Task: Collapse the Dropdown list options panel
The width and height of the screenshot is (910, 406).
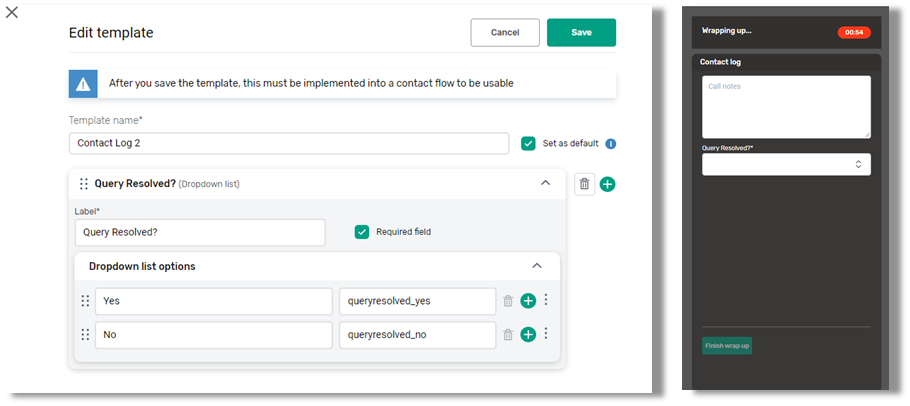Action: tap(537, 266)
